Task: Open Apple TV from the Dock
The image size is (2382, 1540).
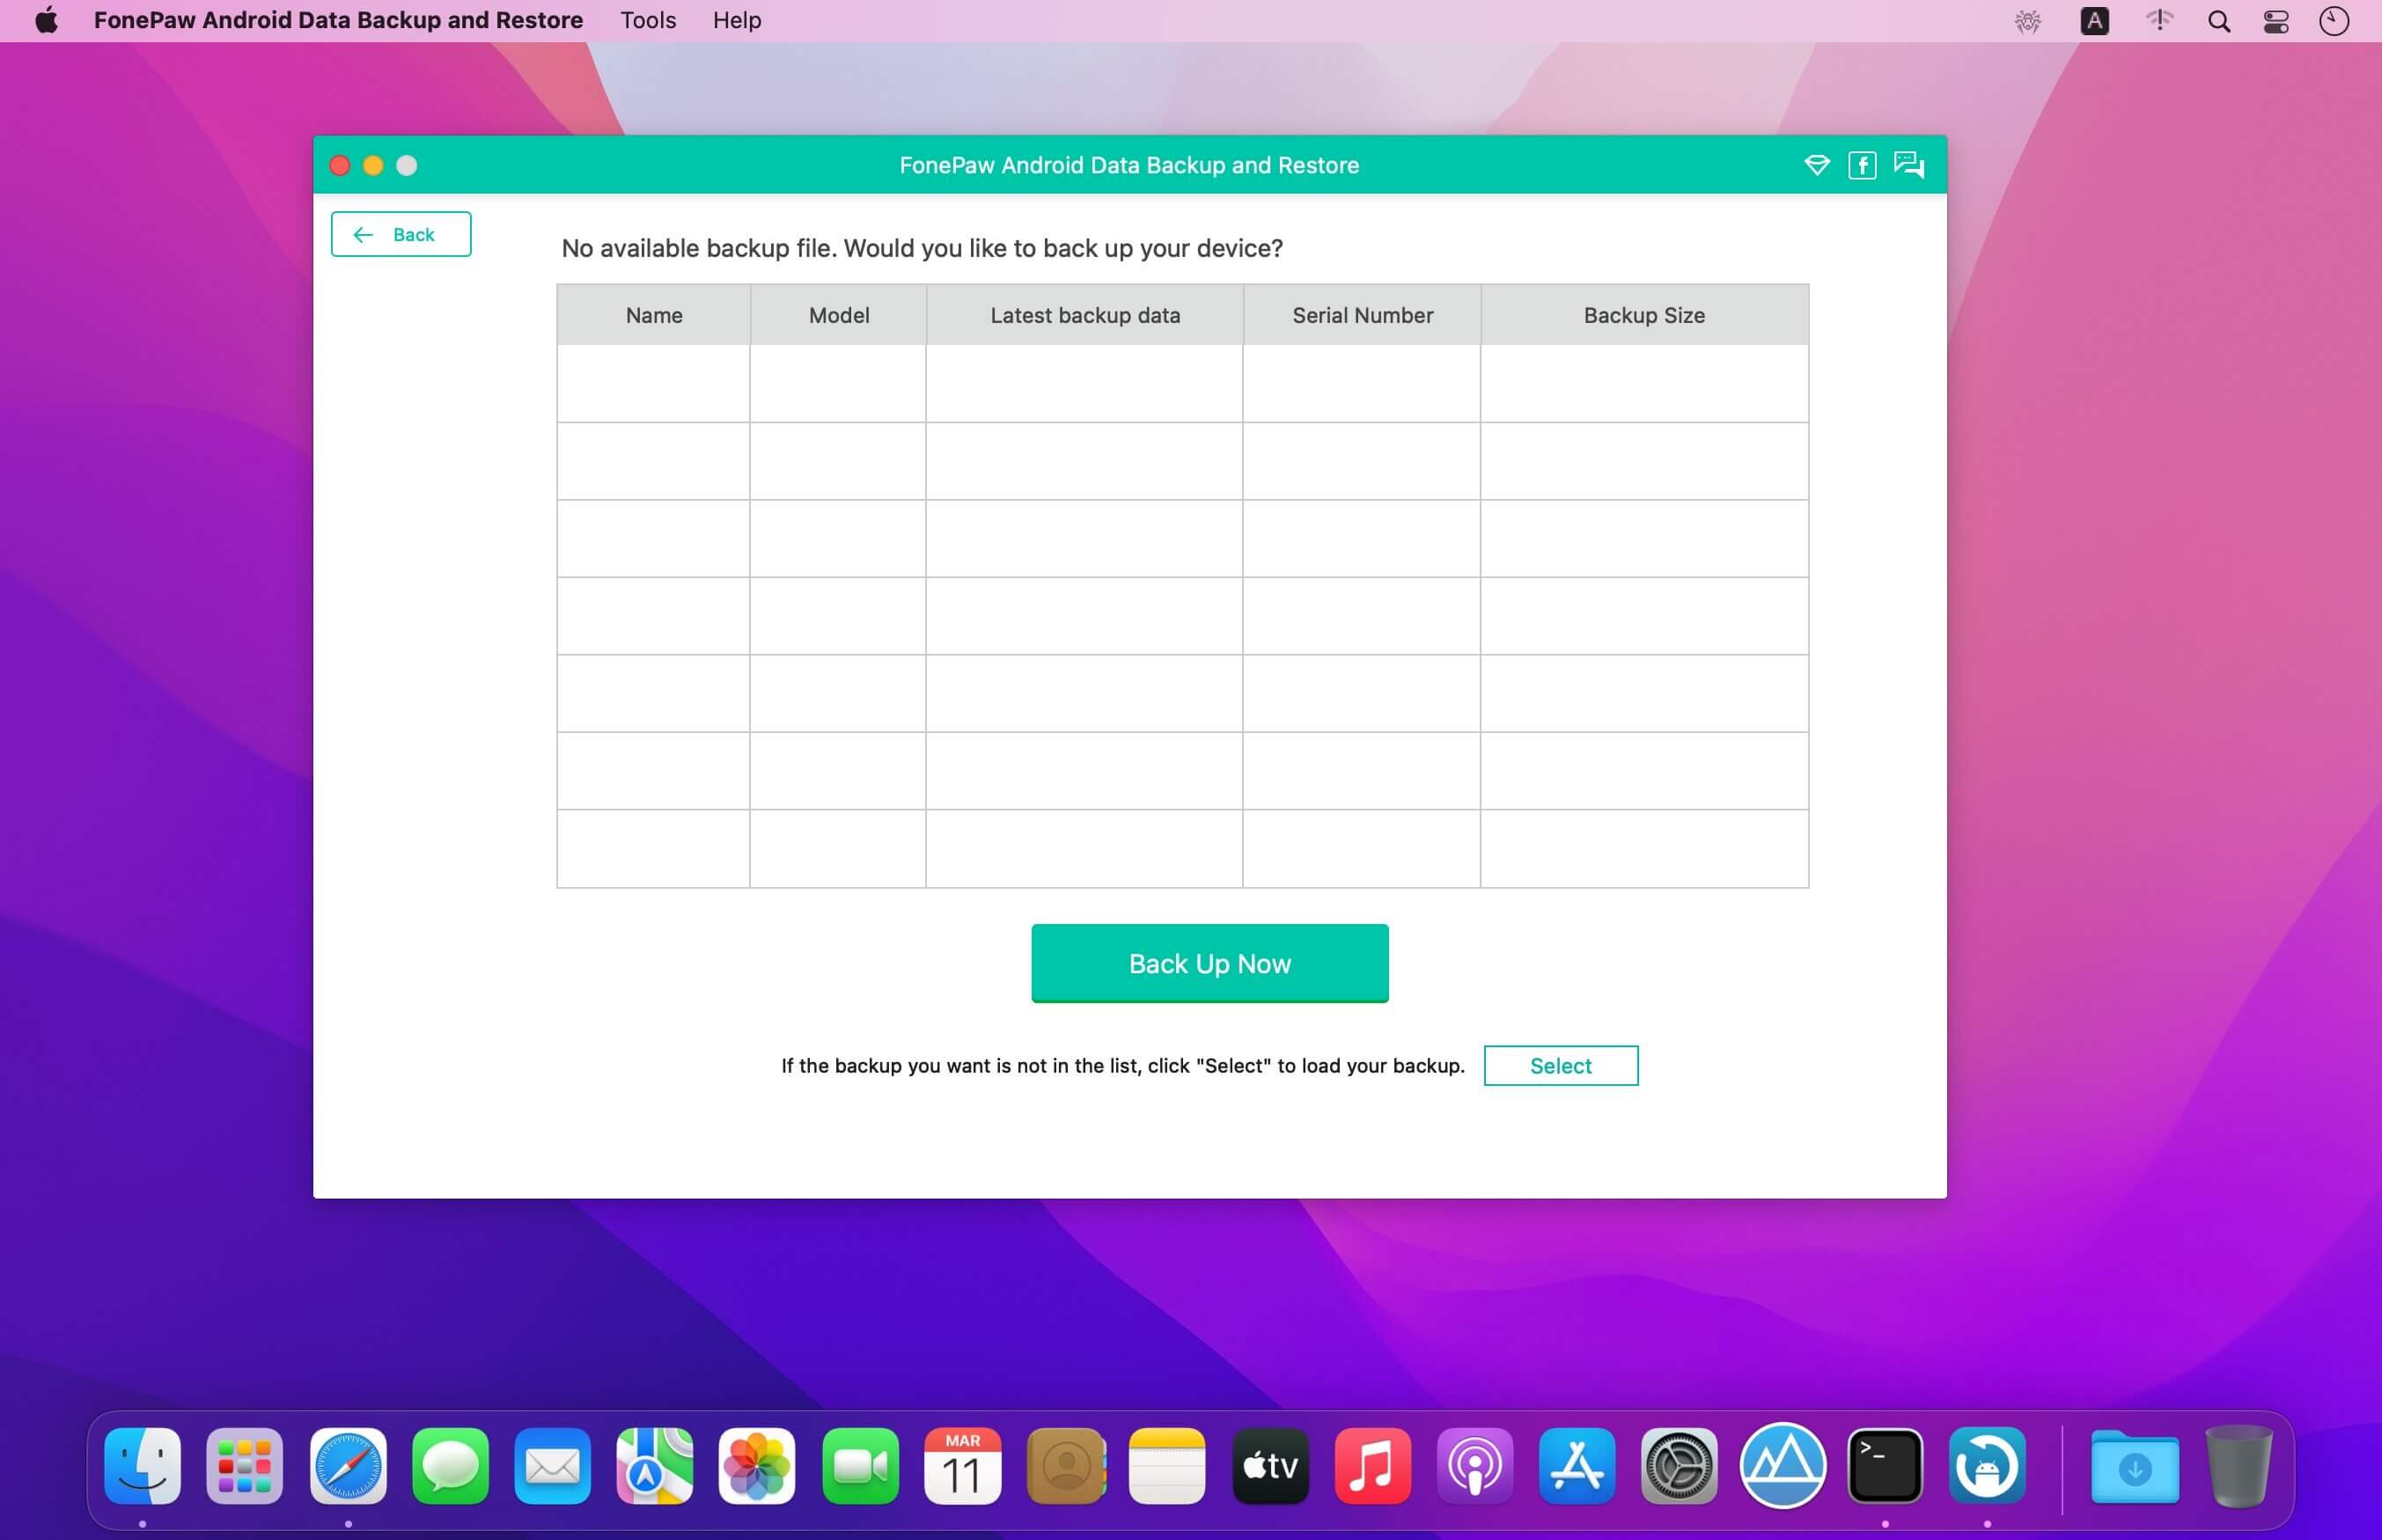Action: click(x=1270, y=1466)
